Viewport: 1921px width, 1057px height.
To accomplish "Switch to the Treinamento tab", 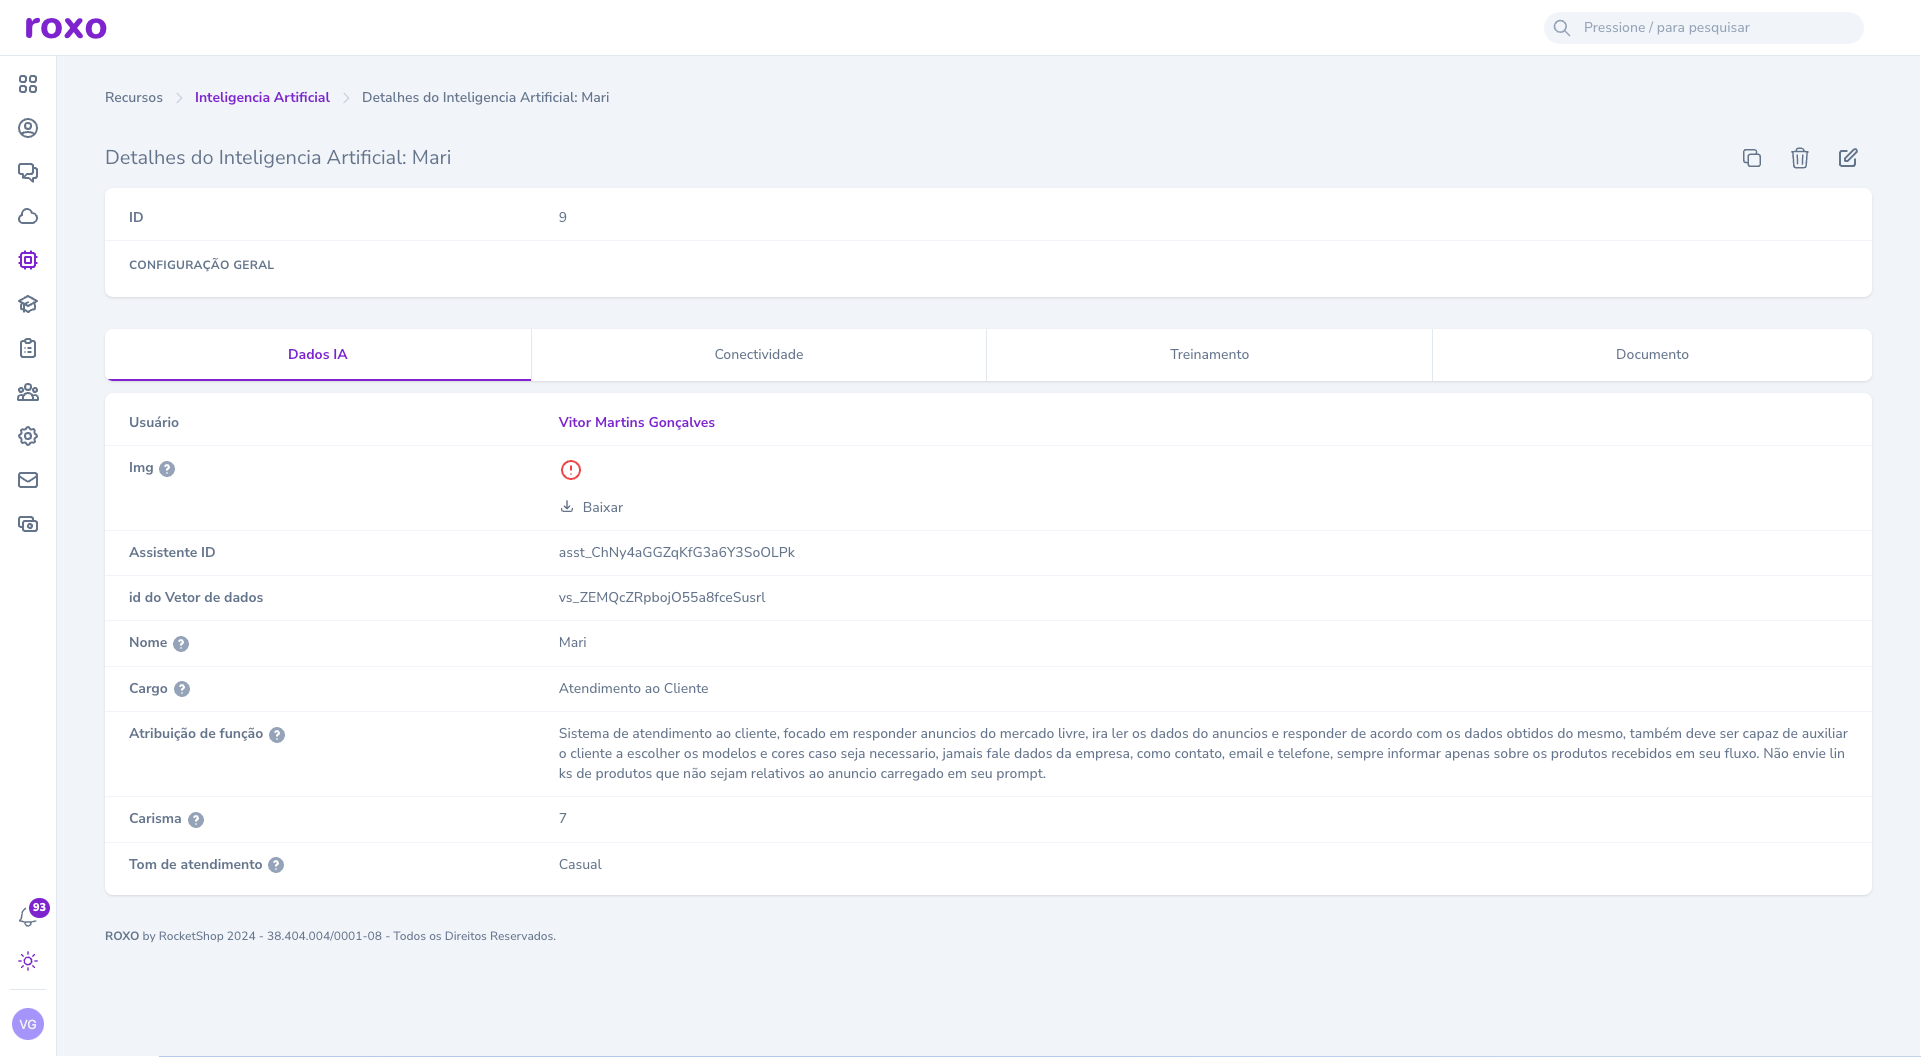I will coord(1210,355).
